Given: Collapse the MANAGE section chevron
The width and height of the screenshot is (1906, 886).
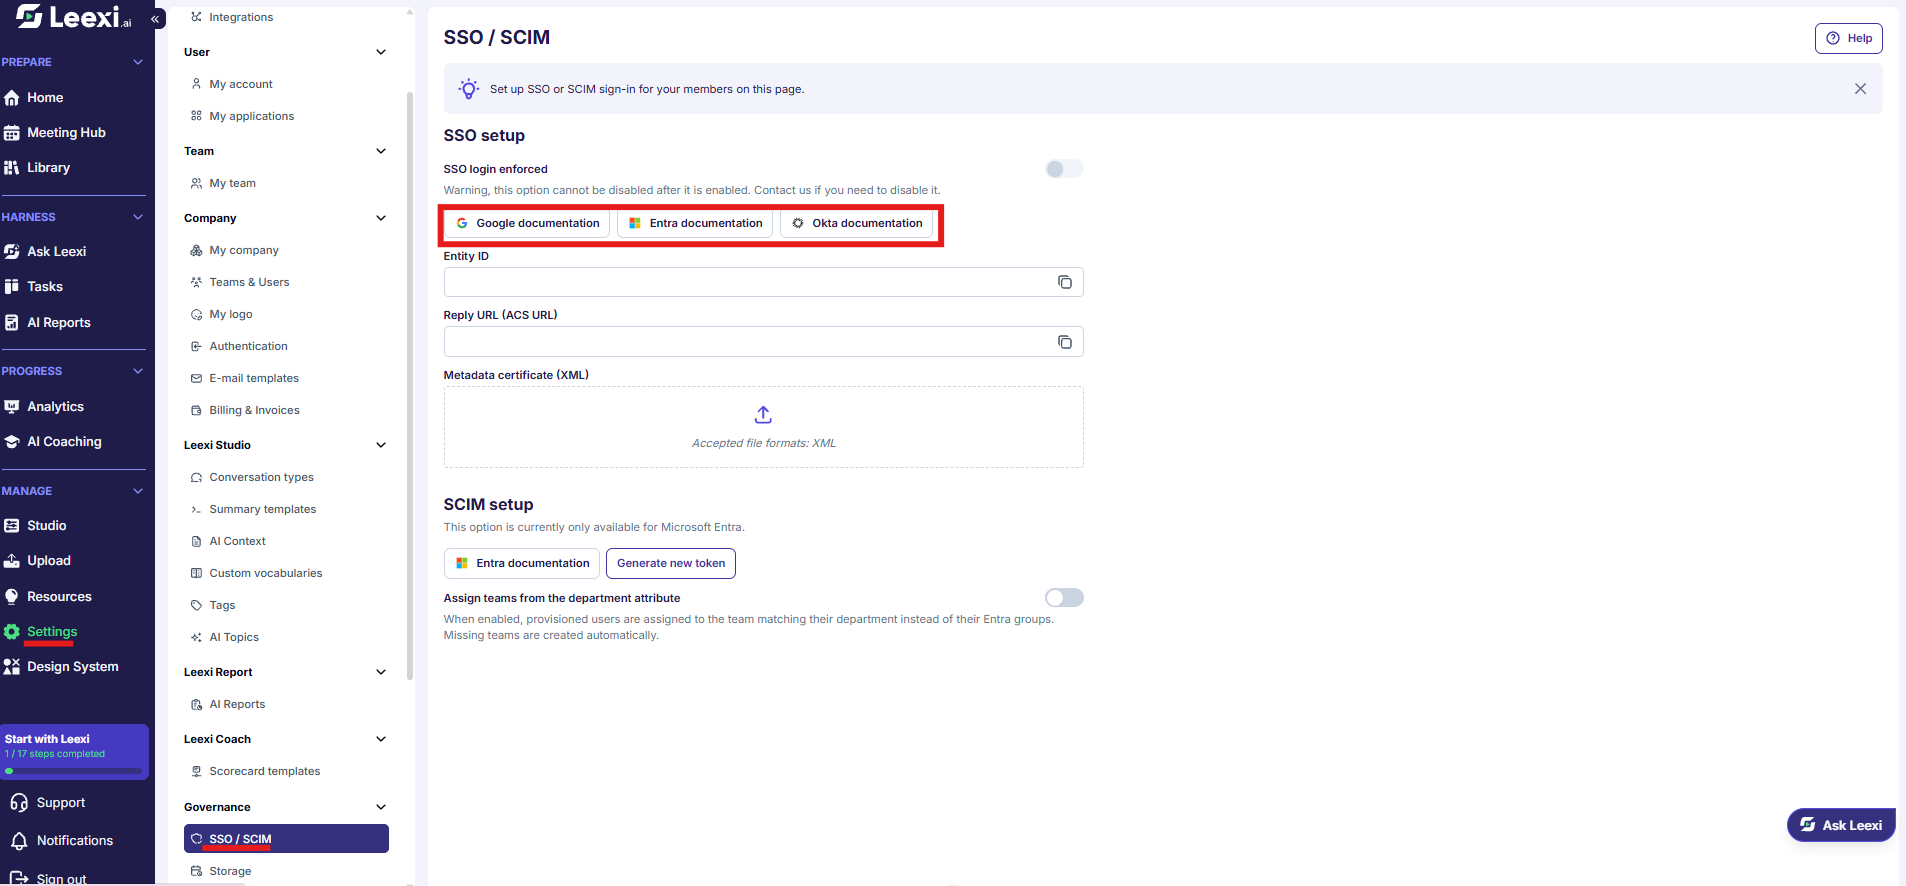Looking at the screenshot, I should pyautogui.click(x=138, y=491).
